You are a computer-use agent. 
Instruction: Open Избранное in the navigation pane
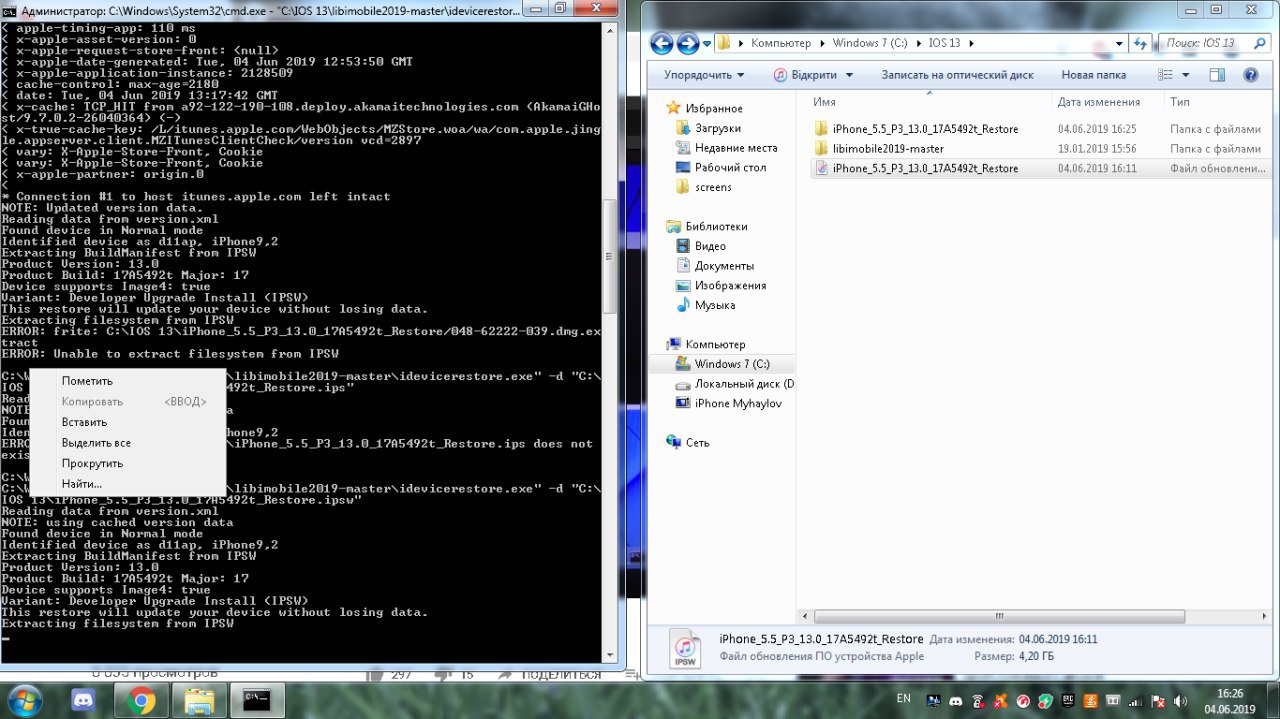(x=714, y=108)
